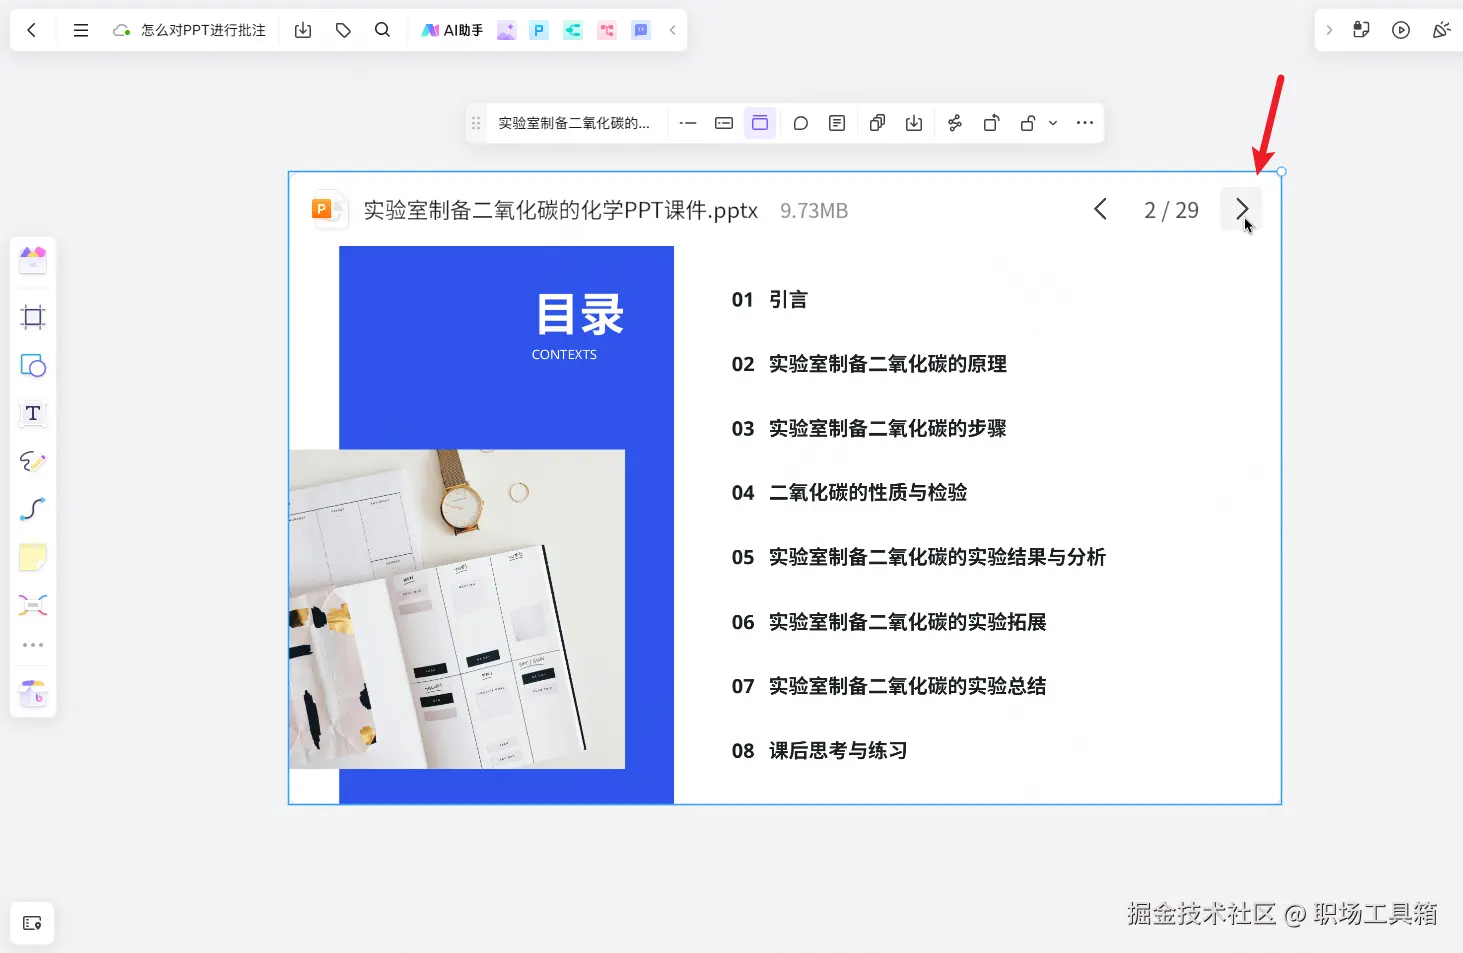Image resolution: width=1463 pixels, height=953 pixels.
Task: Click the pink AI flowchart icon
Action: click(607, 30)
